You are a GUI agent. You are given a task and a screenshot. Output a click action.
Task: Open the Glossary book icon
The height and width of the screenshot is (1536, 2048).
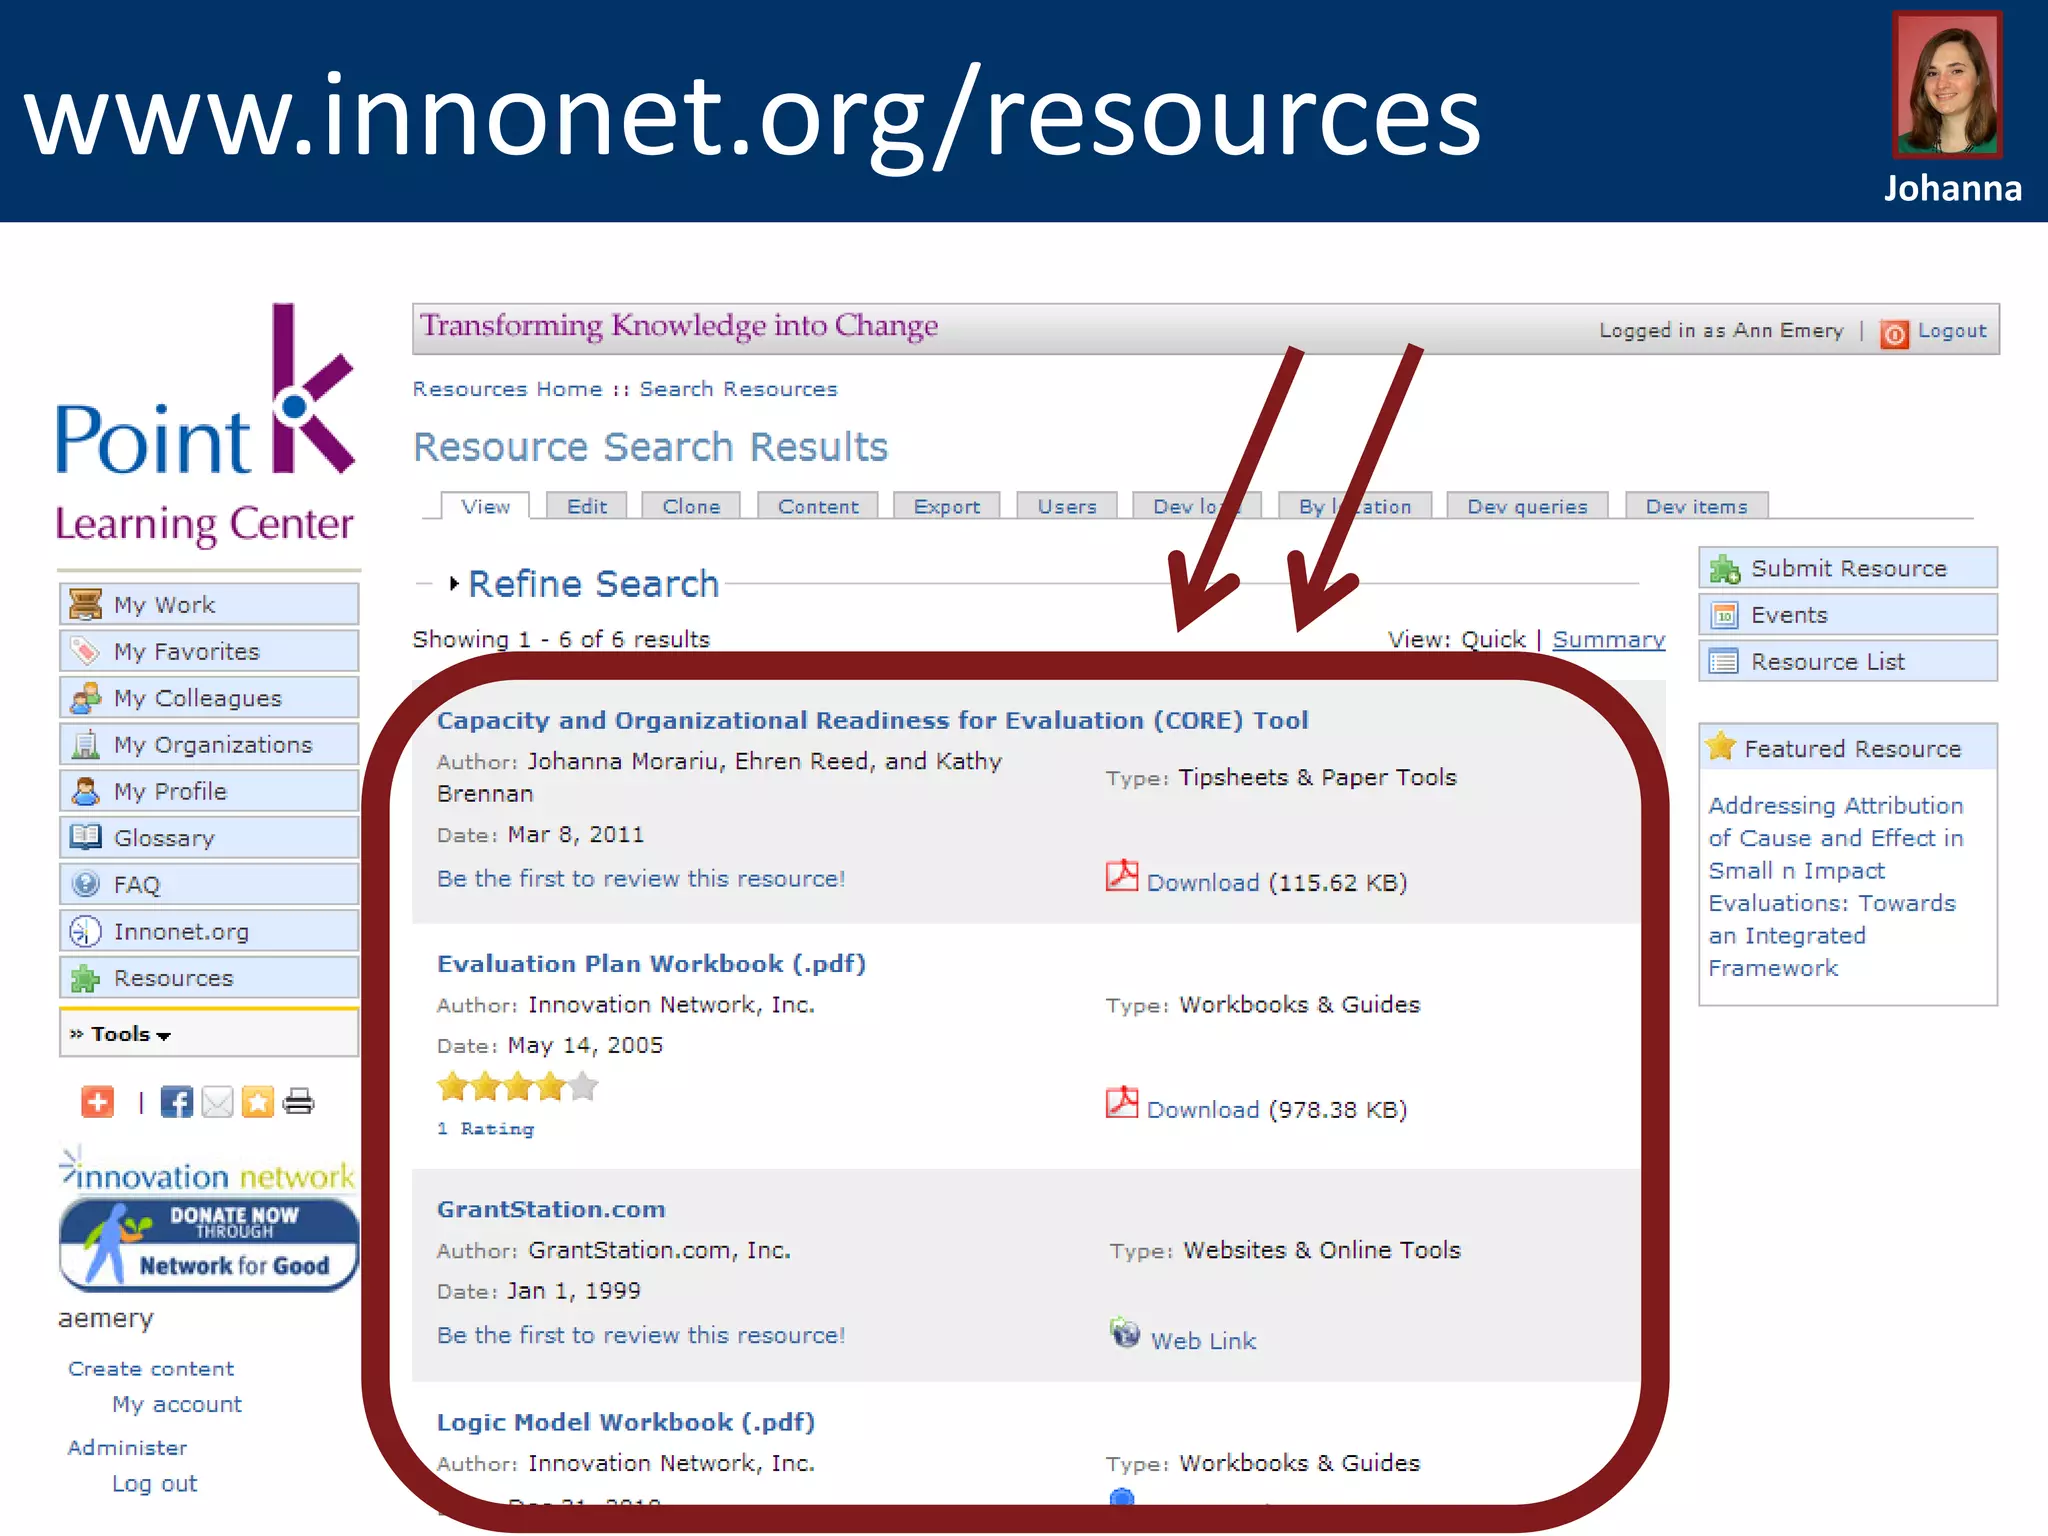tap(85, 837)
